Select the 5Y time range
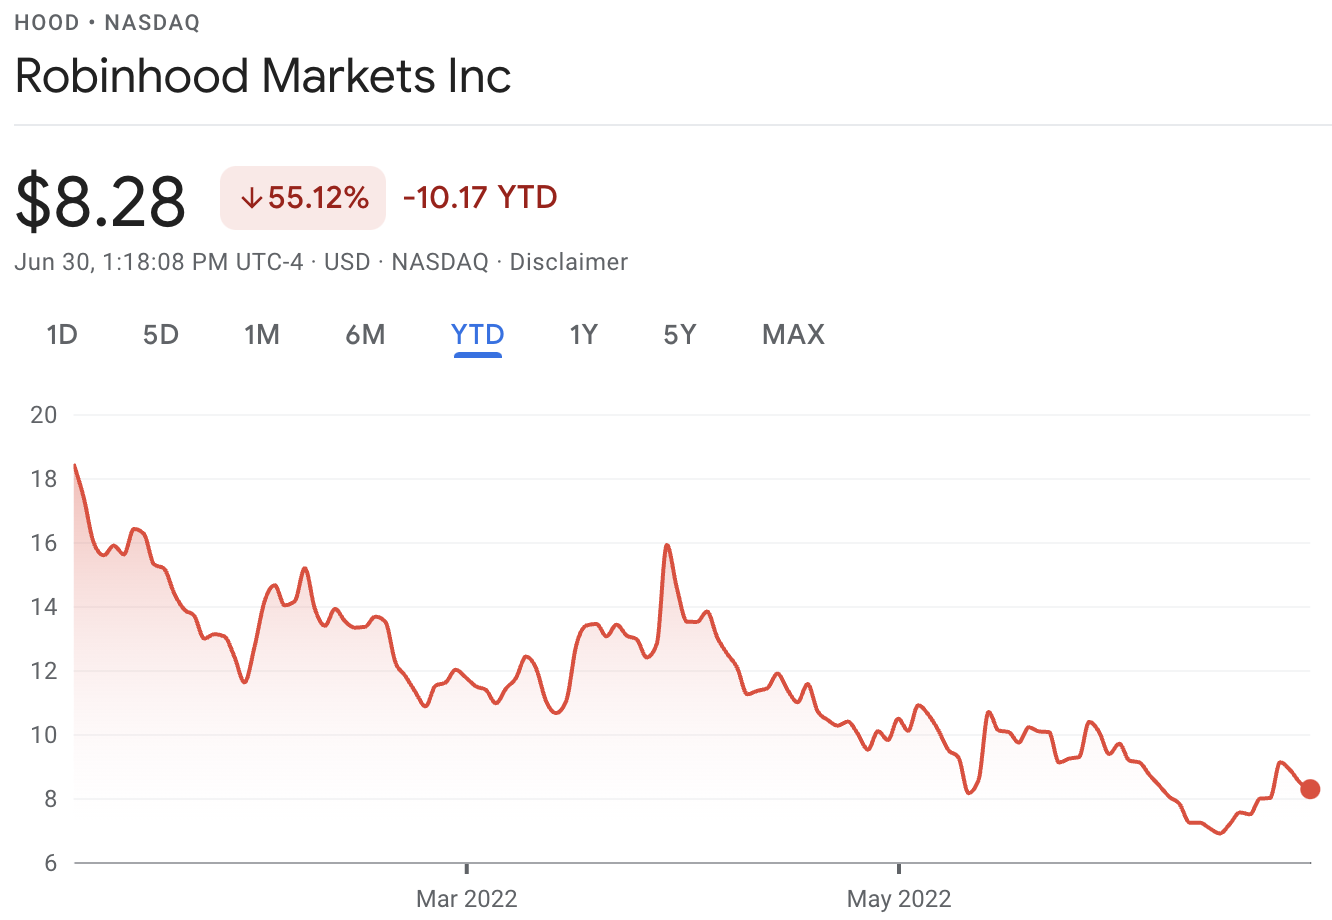 point(679,334)
